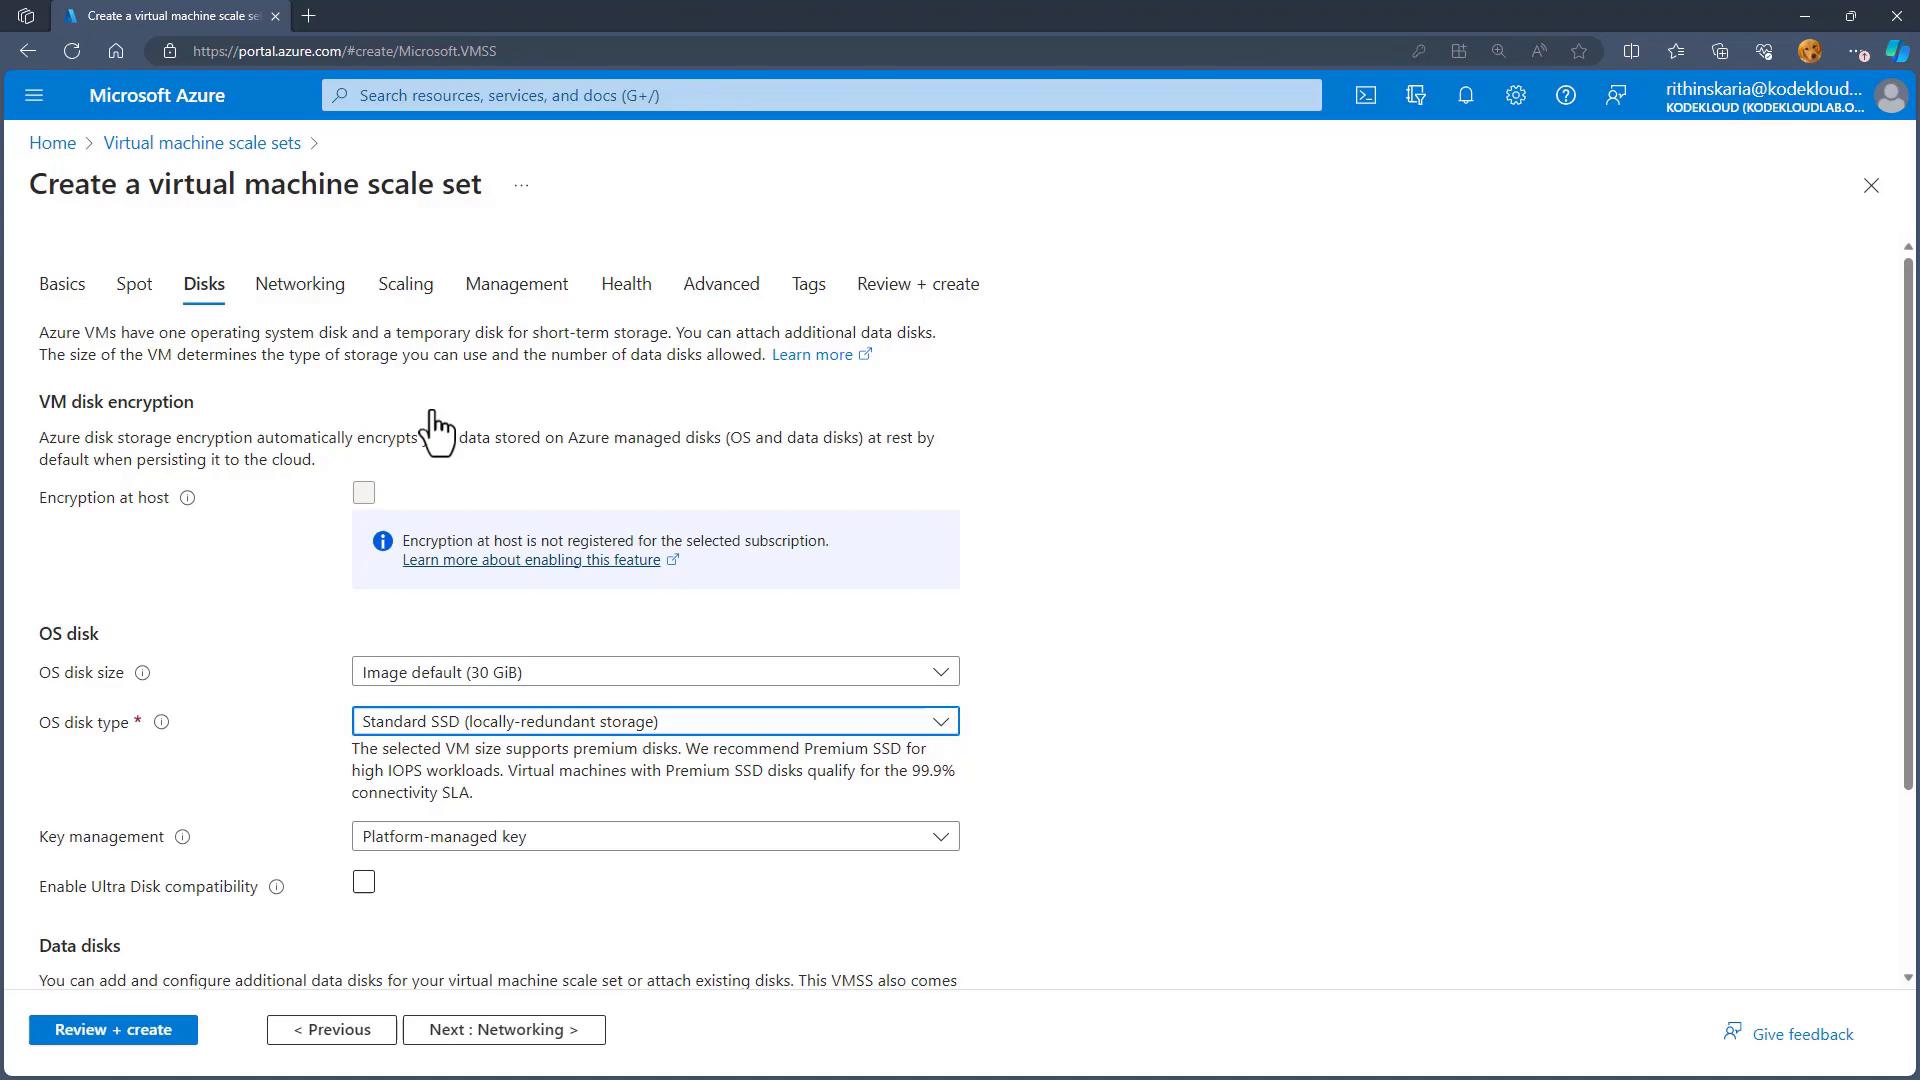
Task: Toggle the Encryption at host checkbox
Action: [364, 493]
